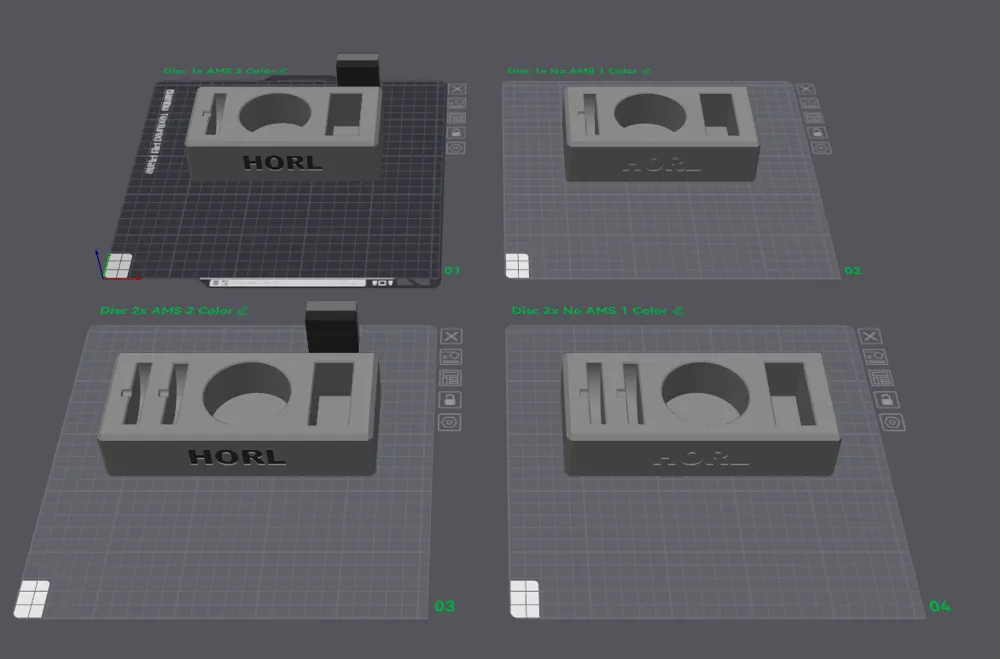Remove plate 03 with its X icon
Screen dimensions: 1000x659
[x=452, y=336]
